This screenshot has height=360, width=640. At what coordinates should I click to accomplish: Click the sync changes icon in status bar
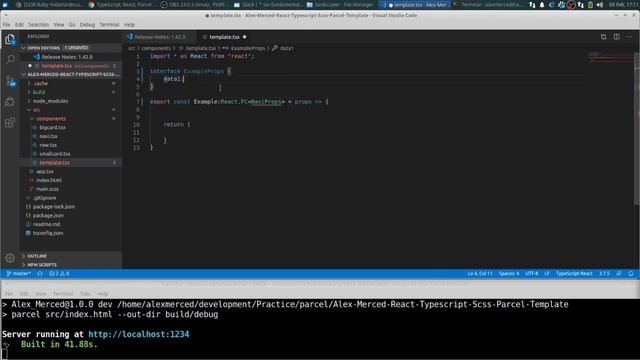point(40,273)
